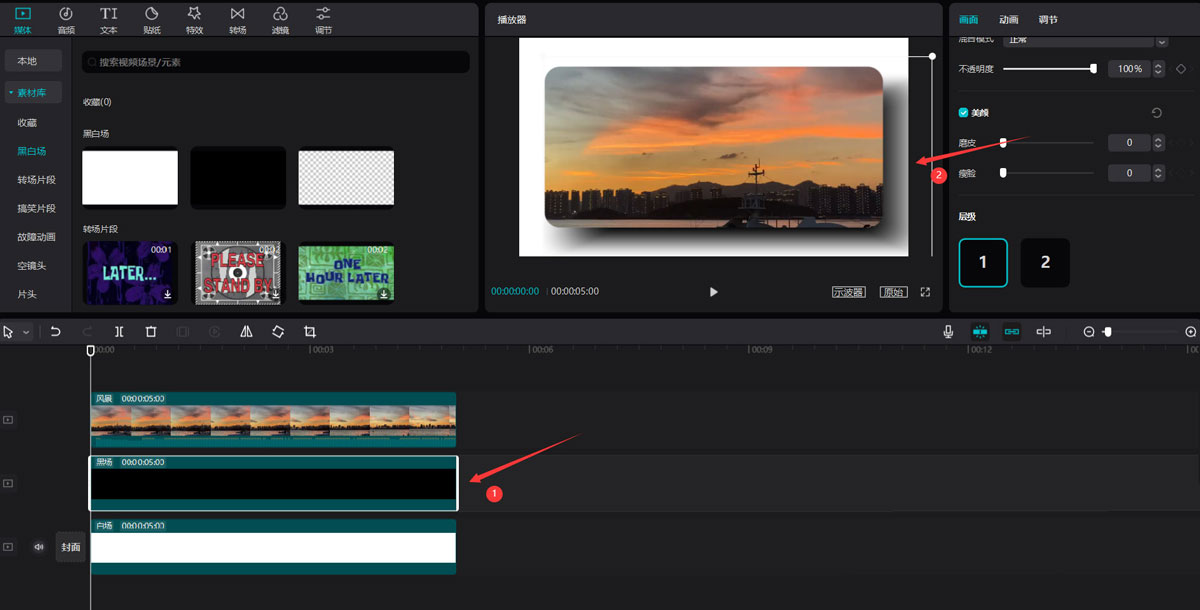Screen dimensions: 1200x610
Task: Click the 原始 aspect ratio button in player
Action: [x=893, y=292]
